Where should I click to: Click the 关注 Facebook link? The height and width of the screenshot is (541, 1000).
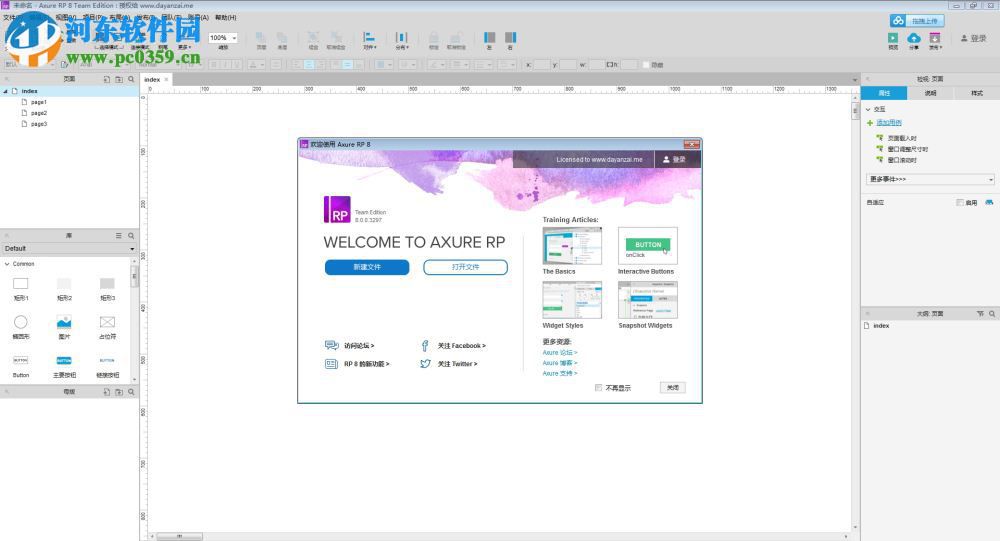click(x=461, y=346)
